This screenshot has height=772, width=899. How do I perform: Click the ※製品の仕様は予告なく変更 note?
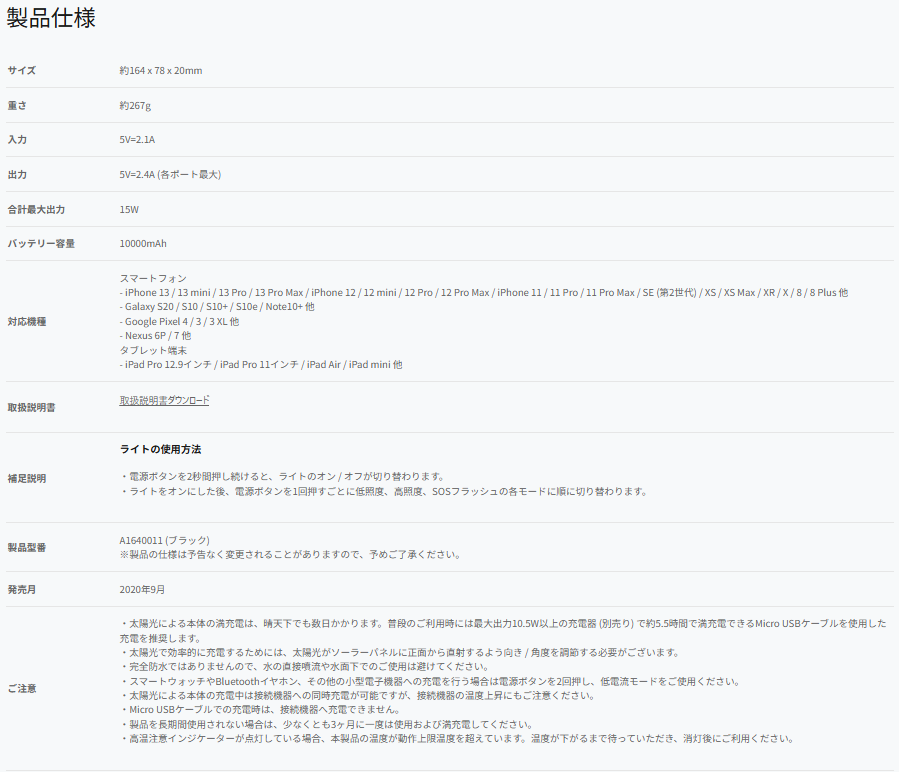click(x=290, y=555)
